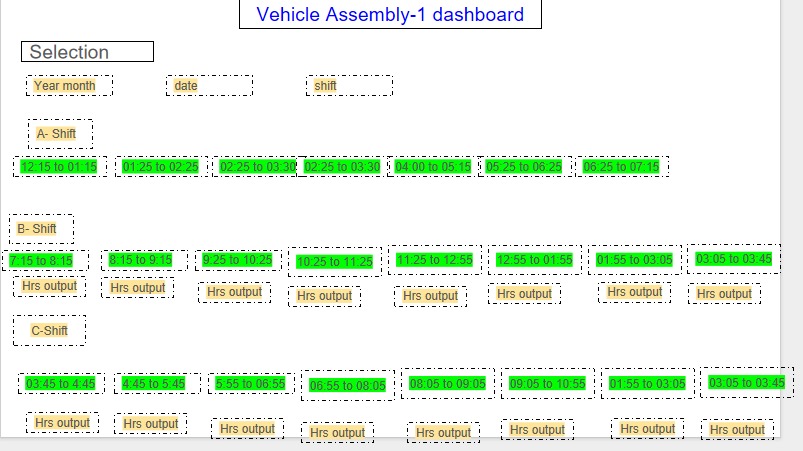
Task: Click the Vehicle Assembly-1 dashboard title
Action: [390, 15]
